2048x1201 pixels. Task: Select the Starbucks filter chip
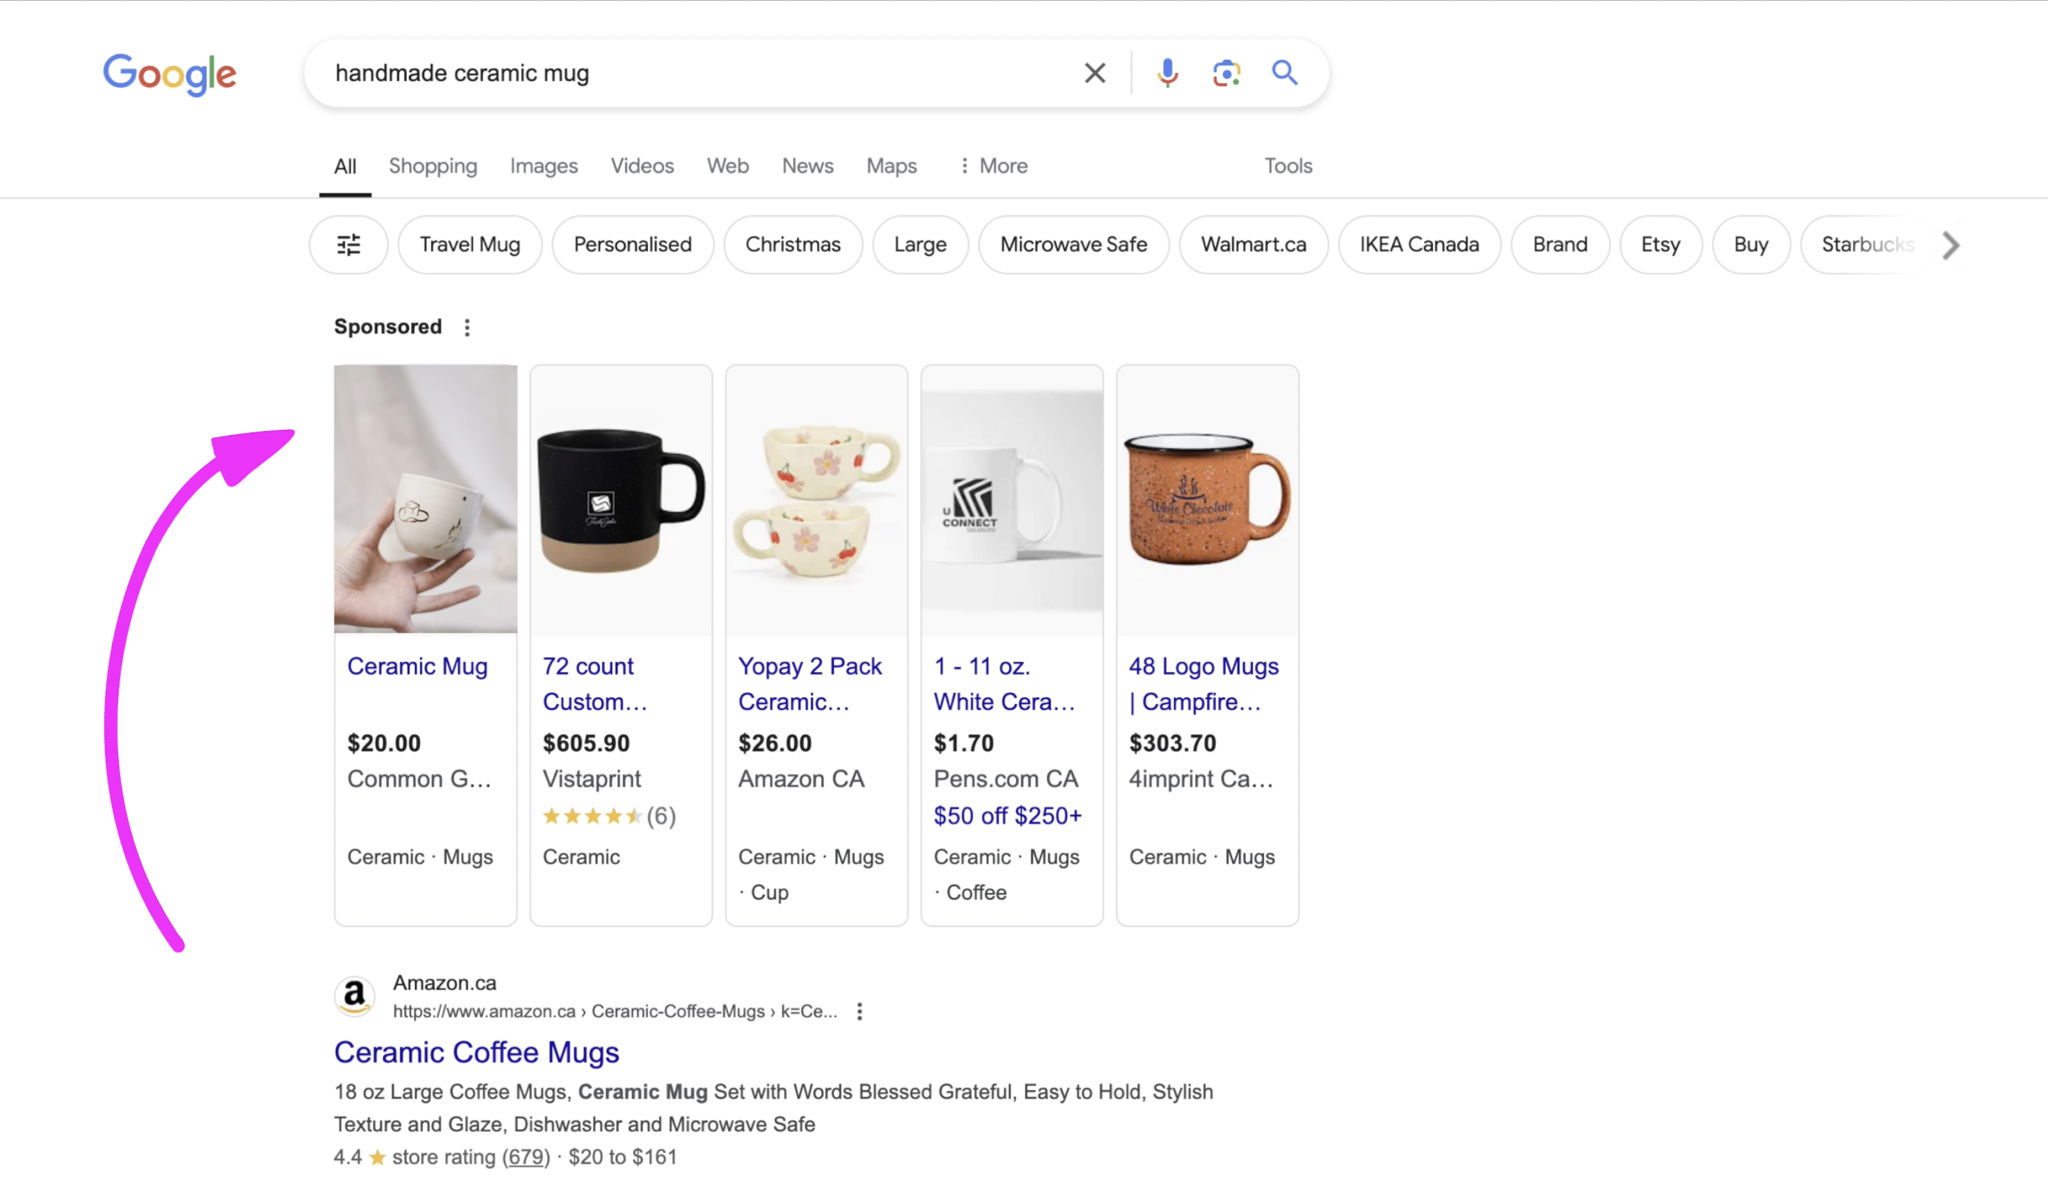[1866, 245]
